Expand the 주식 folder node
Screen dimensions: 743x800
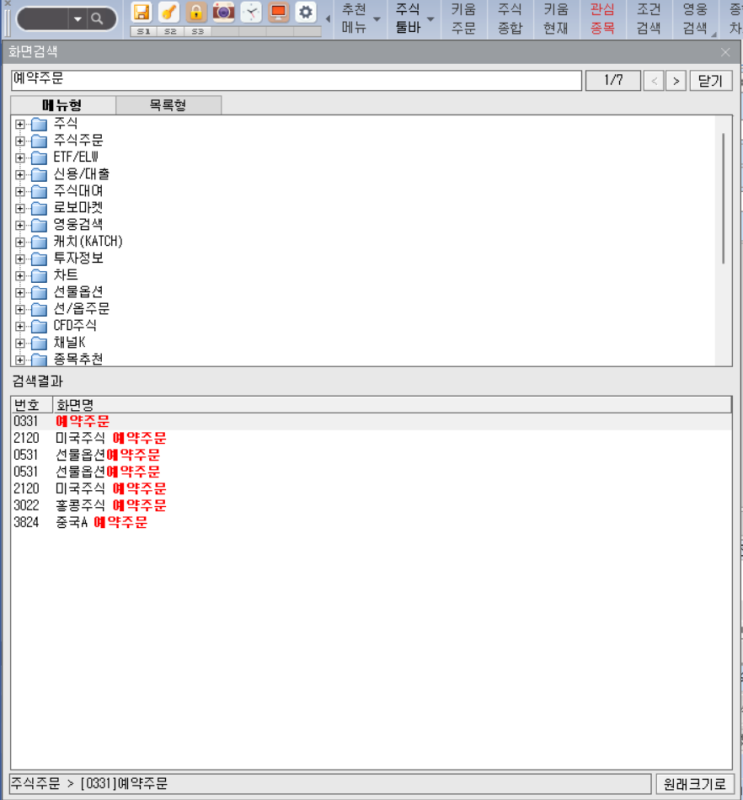[20, 124]
